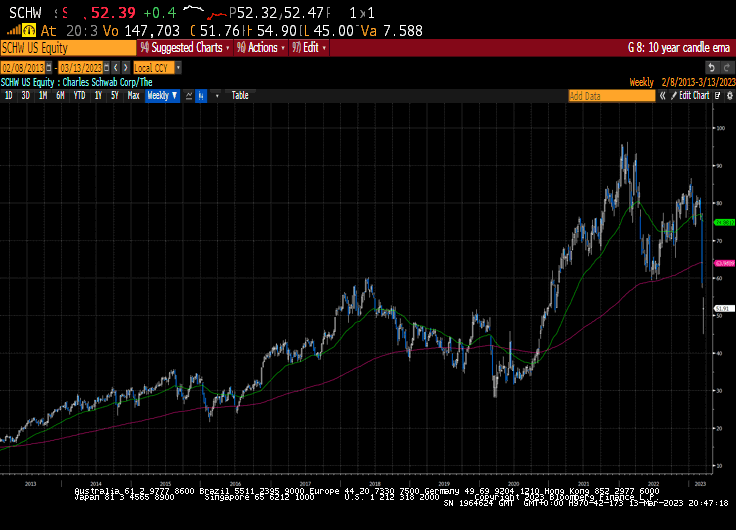Click the Edit Chart button
Viewport: 736px width, 530px height.
[690, 96]
